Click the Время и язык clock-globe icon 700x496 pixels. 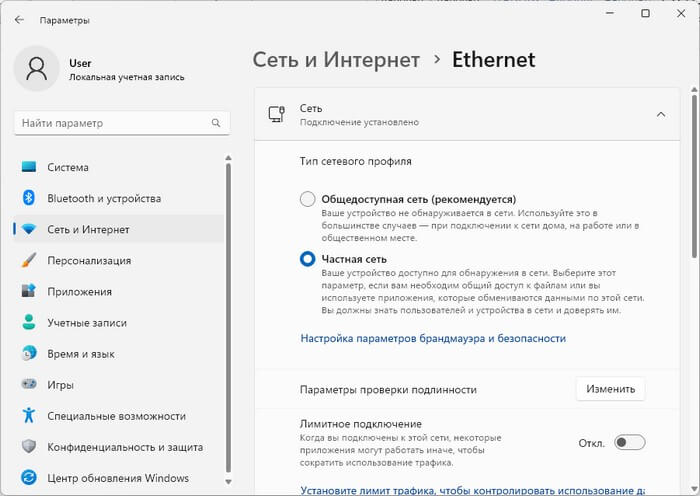point(29,353)
